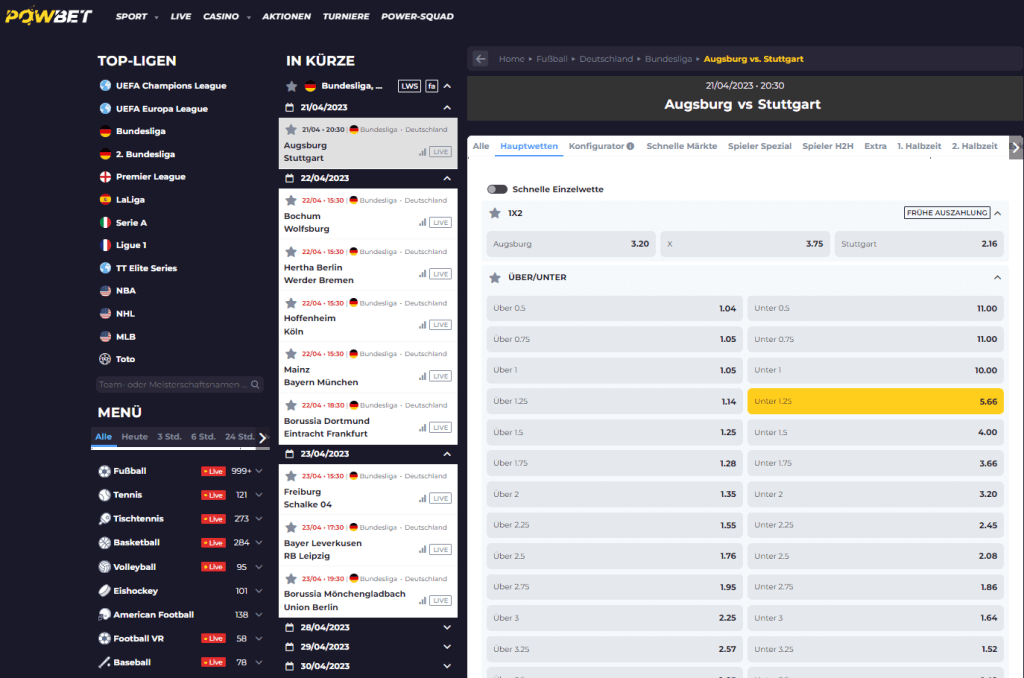This screenshot has width=1024, height=678.
Task: Favorite the ÜBER/UNTER market with its star
Action: pyautogui.click(x=495, y=278)
